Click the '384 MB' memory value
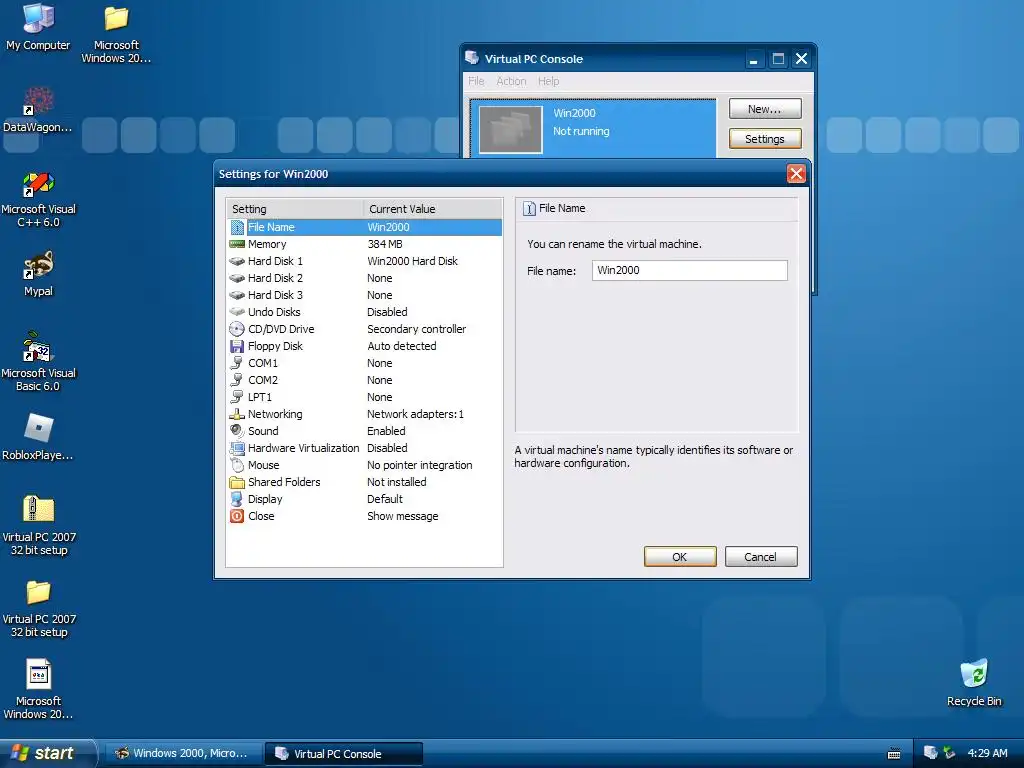 (x=385, y=244)
